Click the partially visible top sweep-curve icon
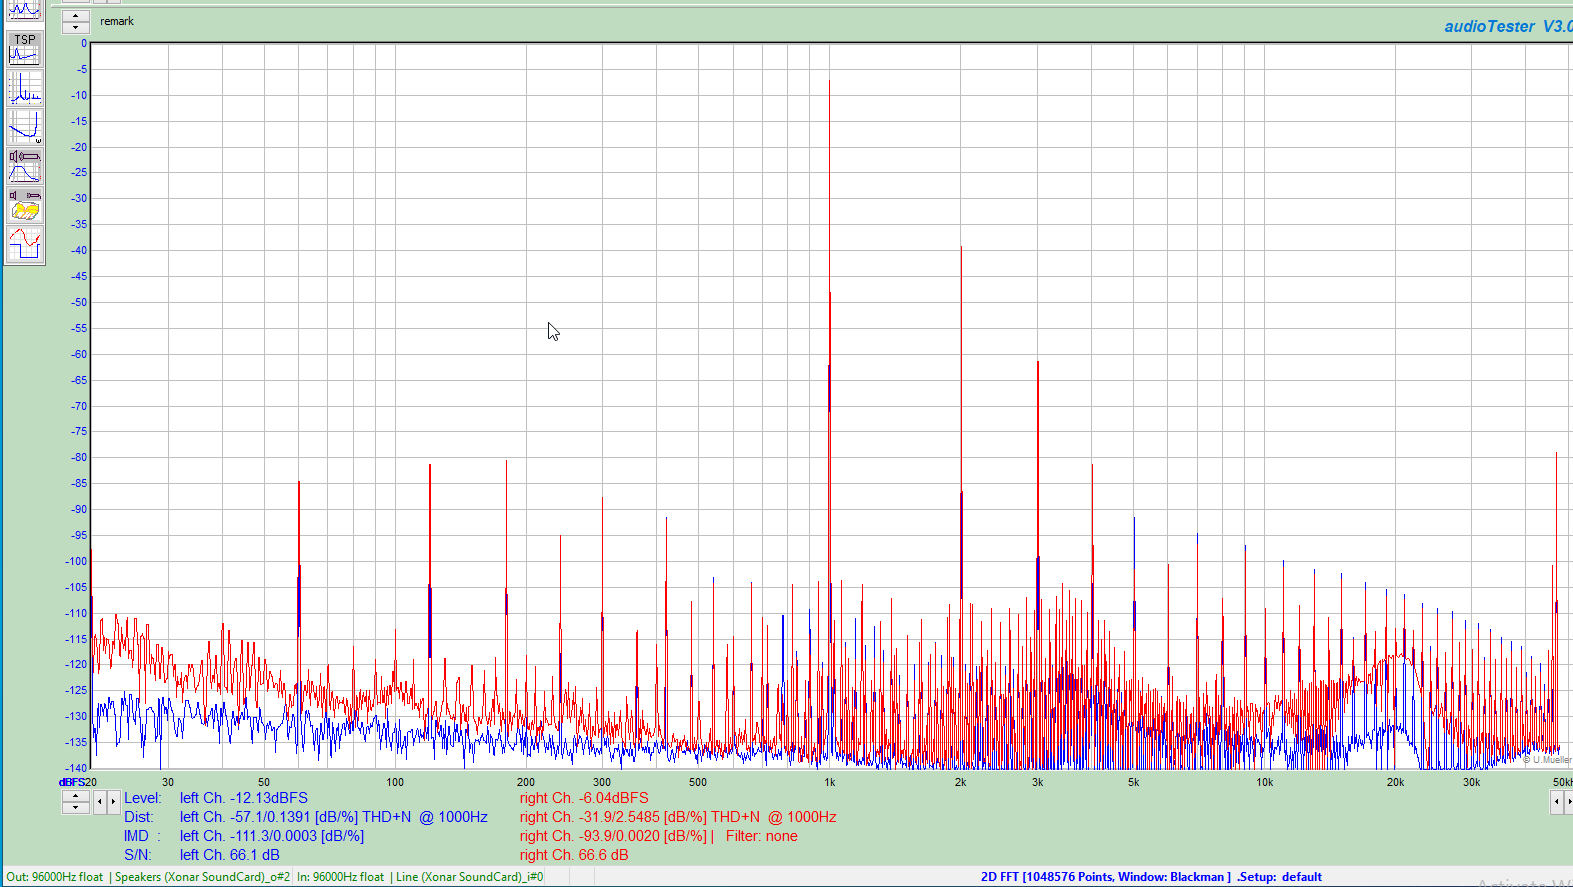Screen dimensions: 1573x887 coord(25,11)
